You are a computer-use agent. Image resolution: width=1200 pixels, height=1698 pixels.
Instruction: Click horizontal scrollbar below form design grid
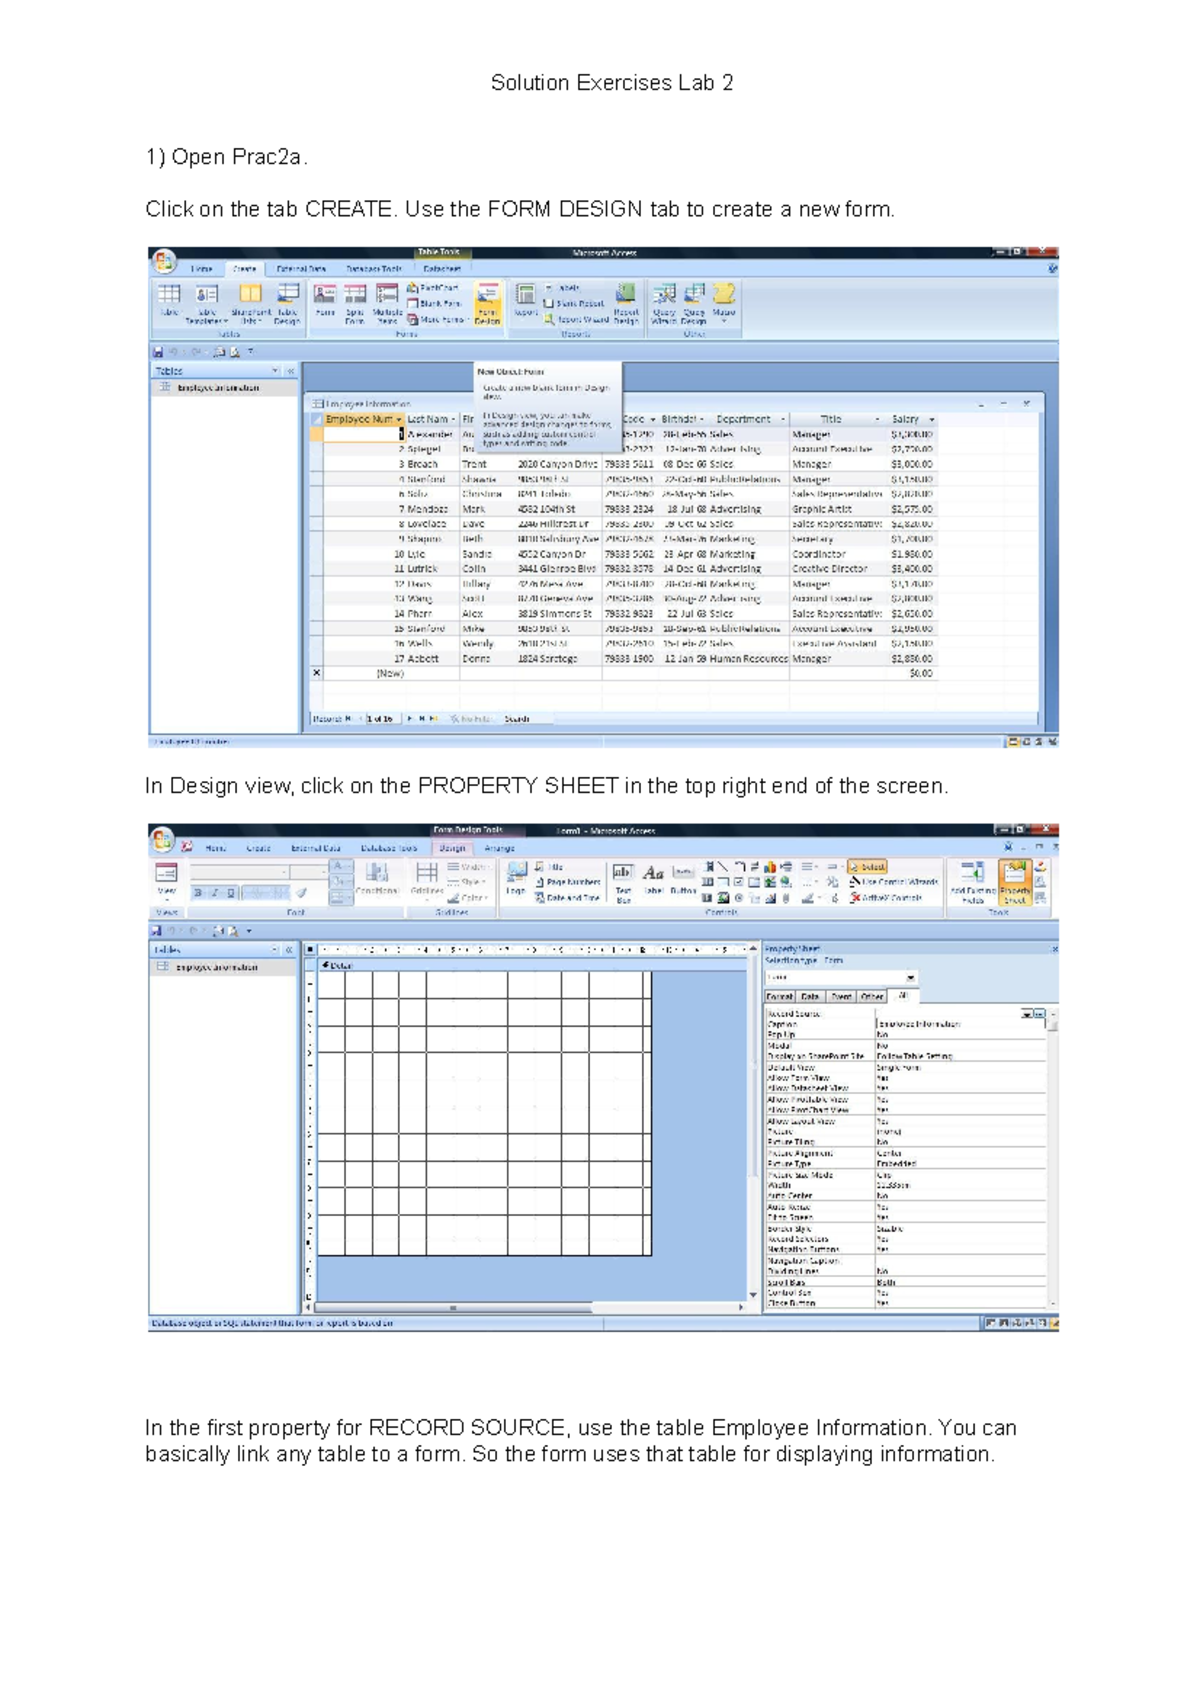(x=525, y=1307)
